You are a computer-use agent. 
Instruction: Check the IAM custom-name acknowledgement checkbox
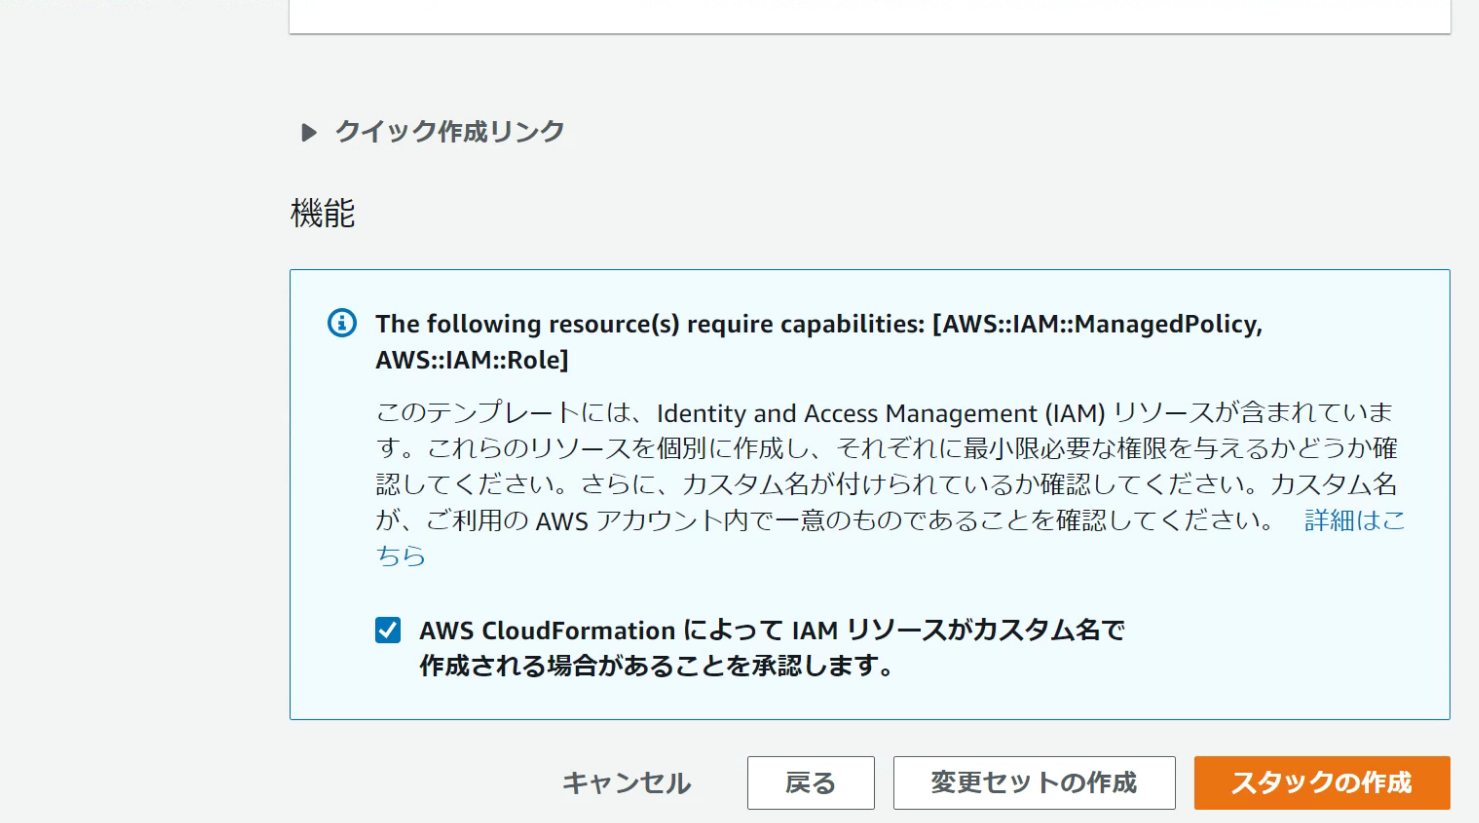(x=388, y=630)
